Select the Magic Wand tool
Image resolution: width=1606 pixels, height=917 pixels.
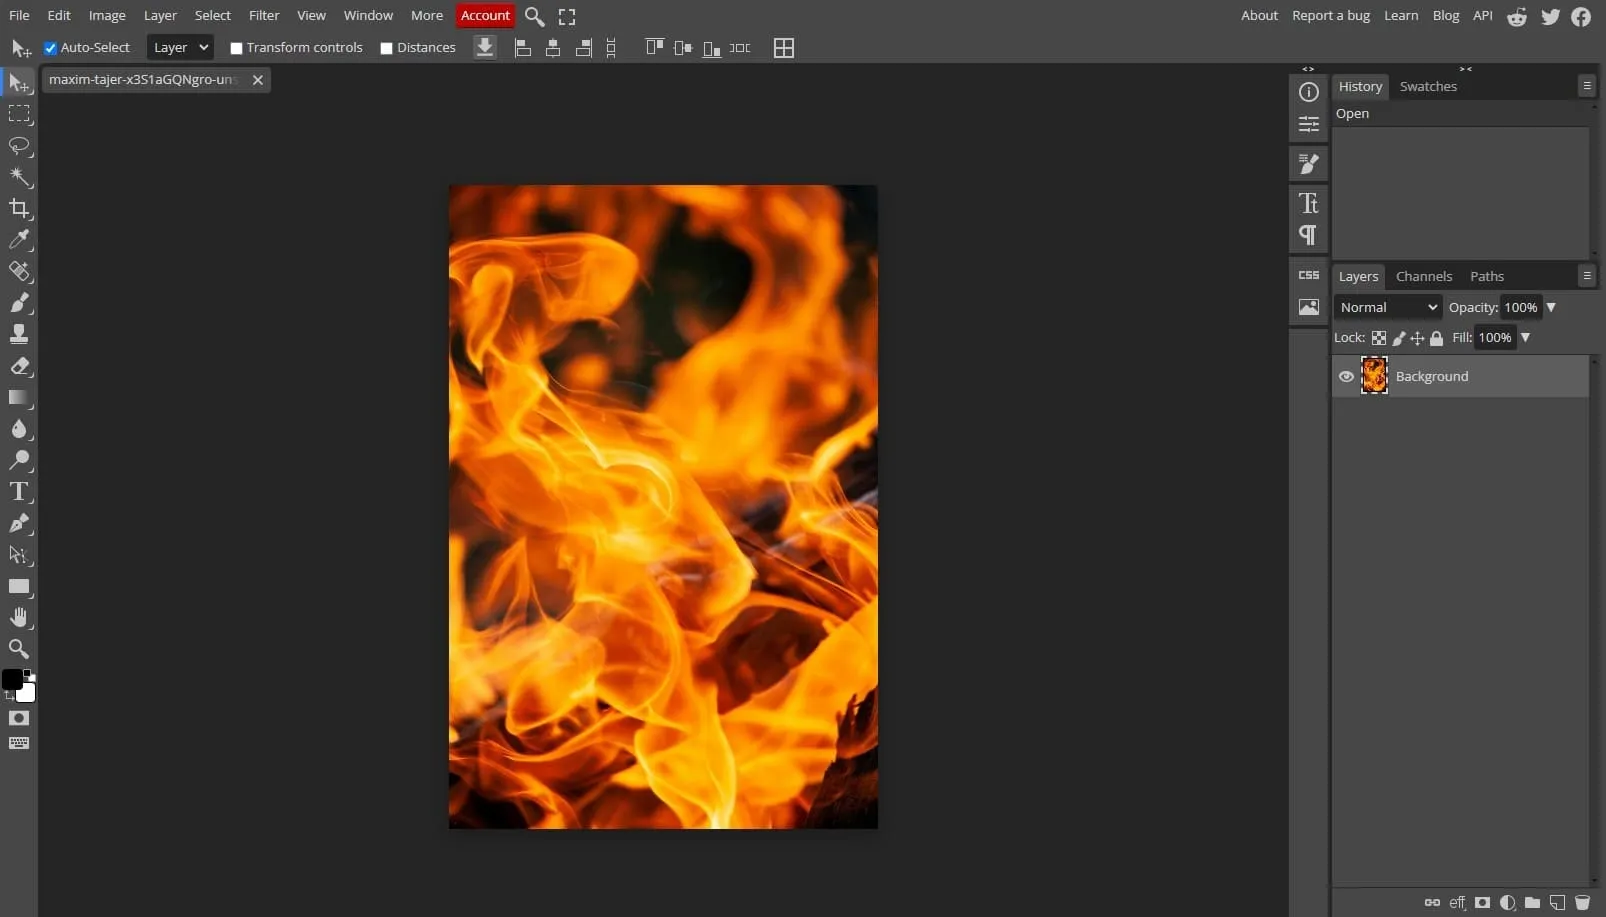click(x=19, y=177)
